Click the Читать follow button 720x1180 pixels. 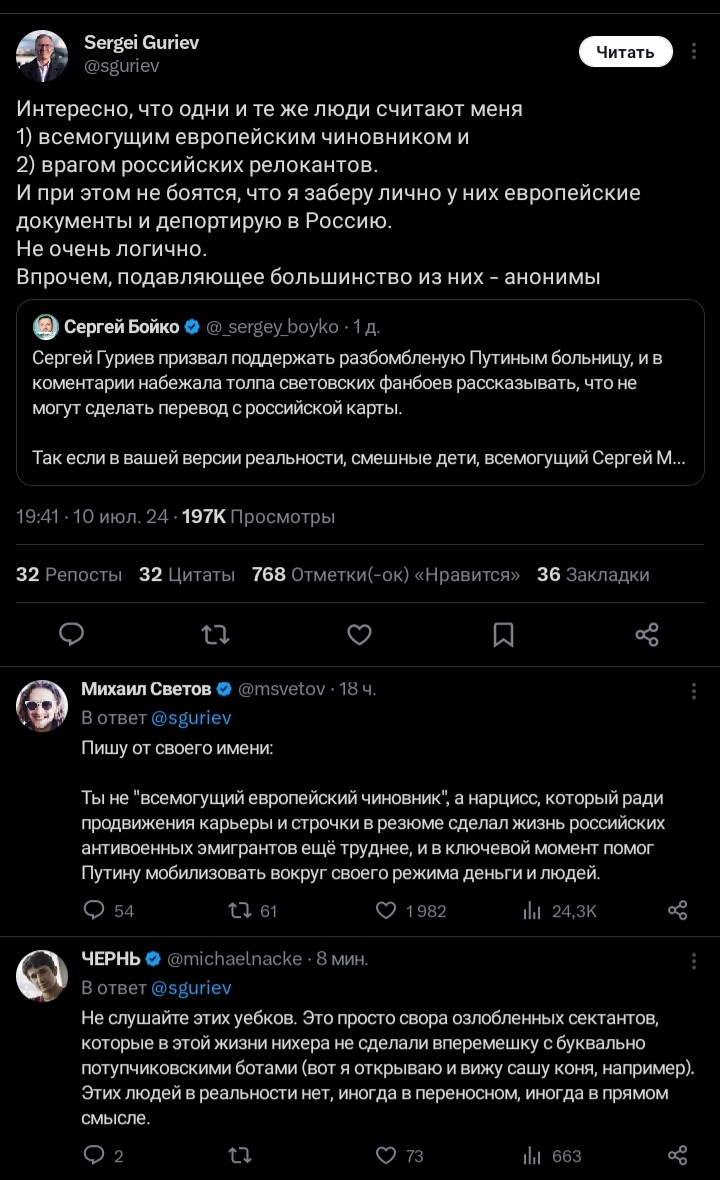click(x=625, y=52)
